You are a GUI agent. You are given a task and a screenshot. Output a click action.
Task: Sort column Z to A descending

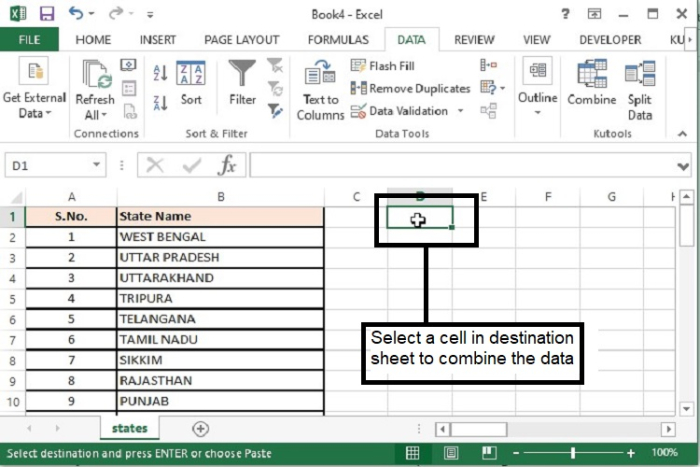tap(160, 103)
